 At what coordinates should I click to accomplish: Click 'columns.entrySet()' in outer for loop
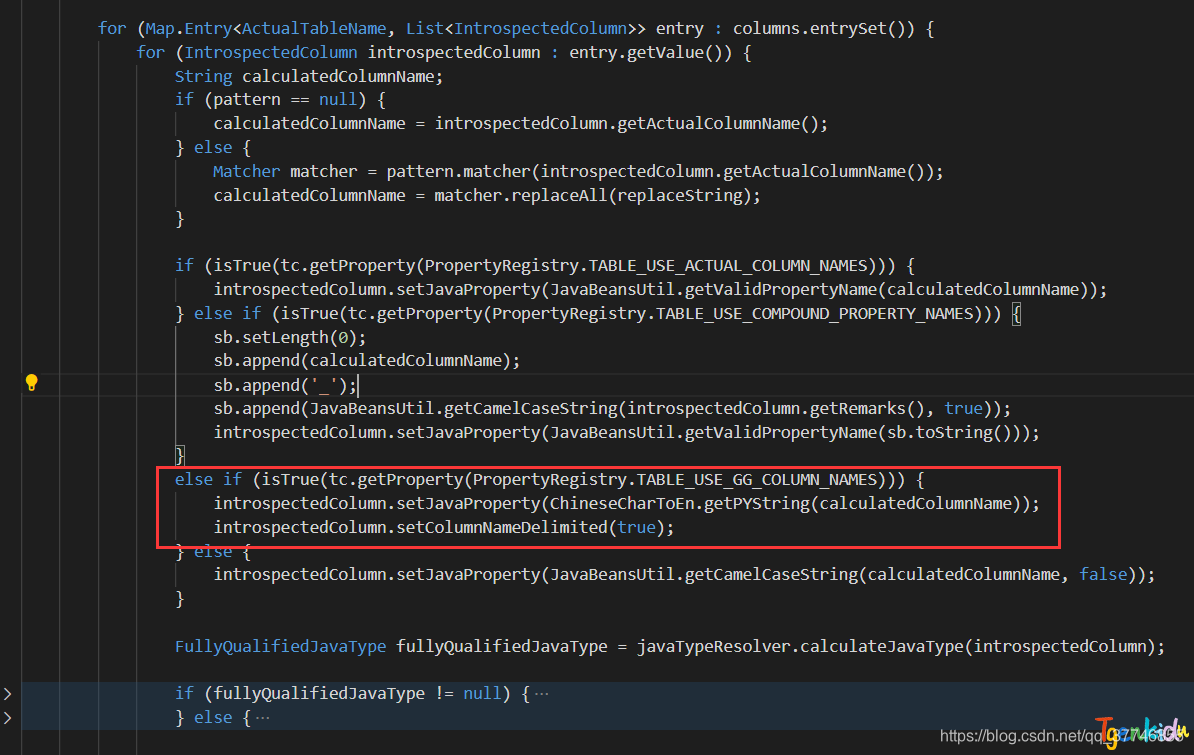[824, 29]
